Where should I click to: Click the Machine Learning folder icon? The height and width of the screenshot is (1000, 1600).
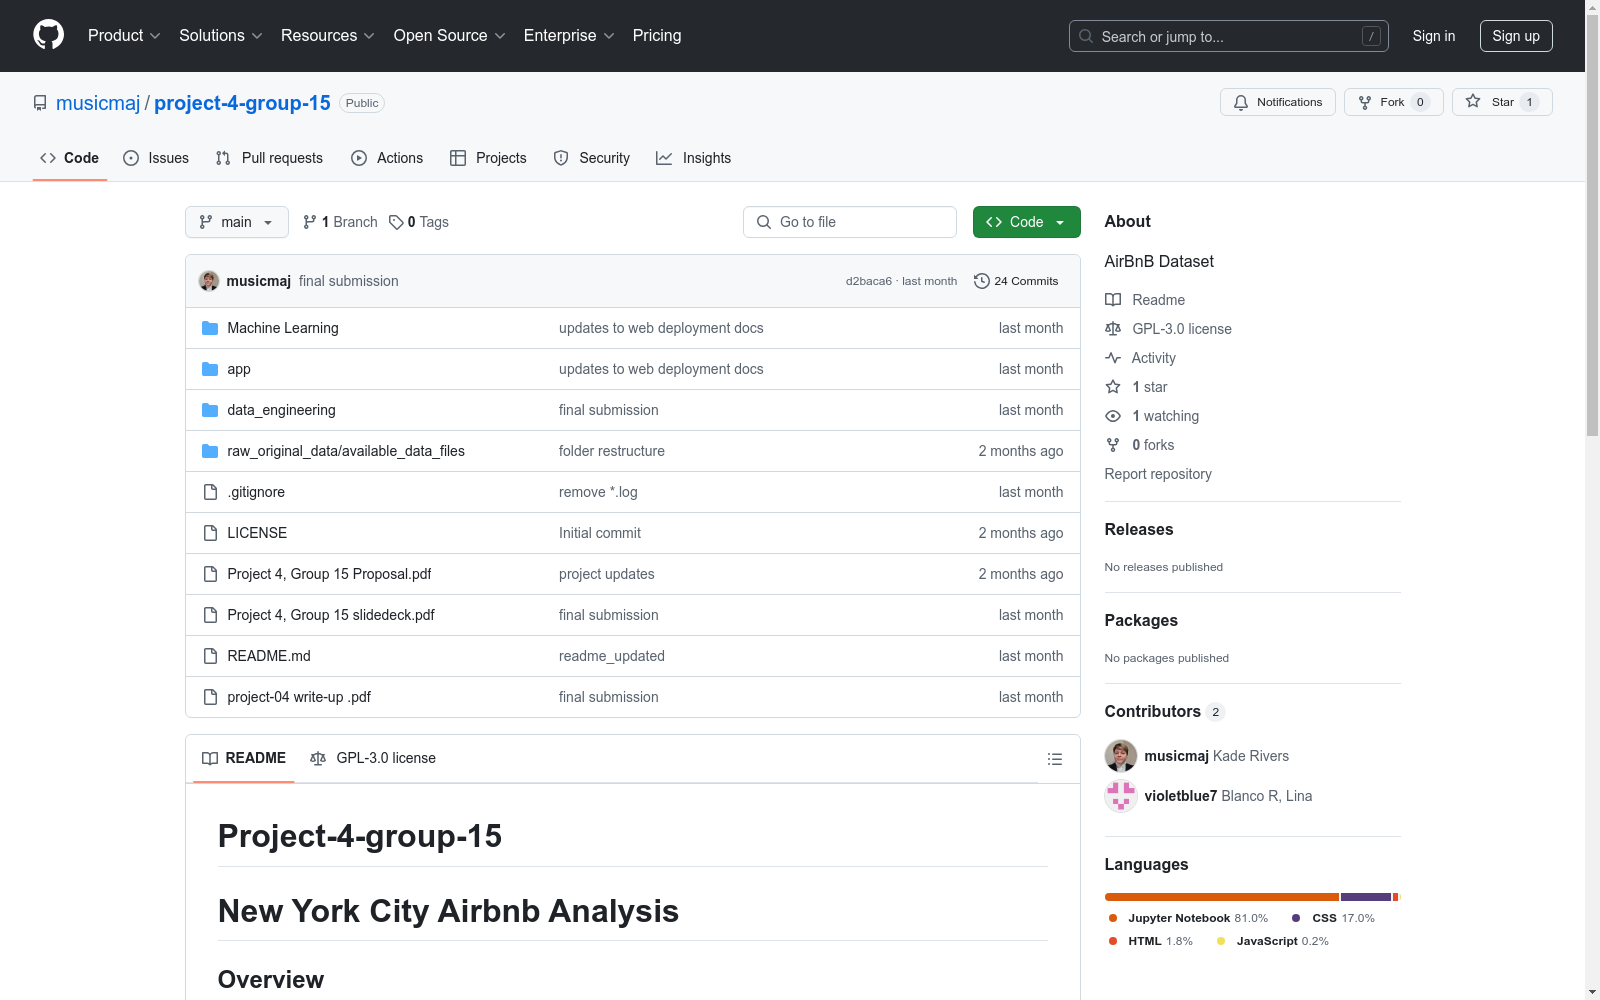click(x=210, y=328)
